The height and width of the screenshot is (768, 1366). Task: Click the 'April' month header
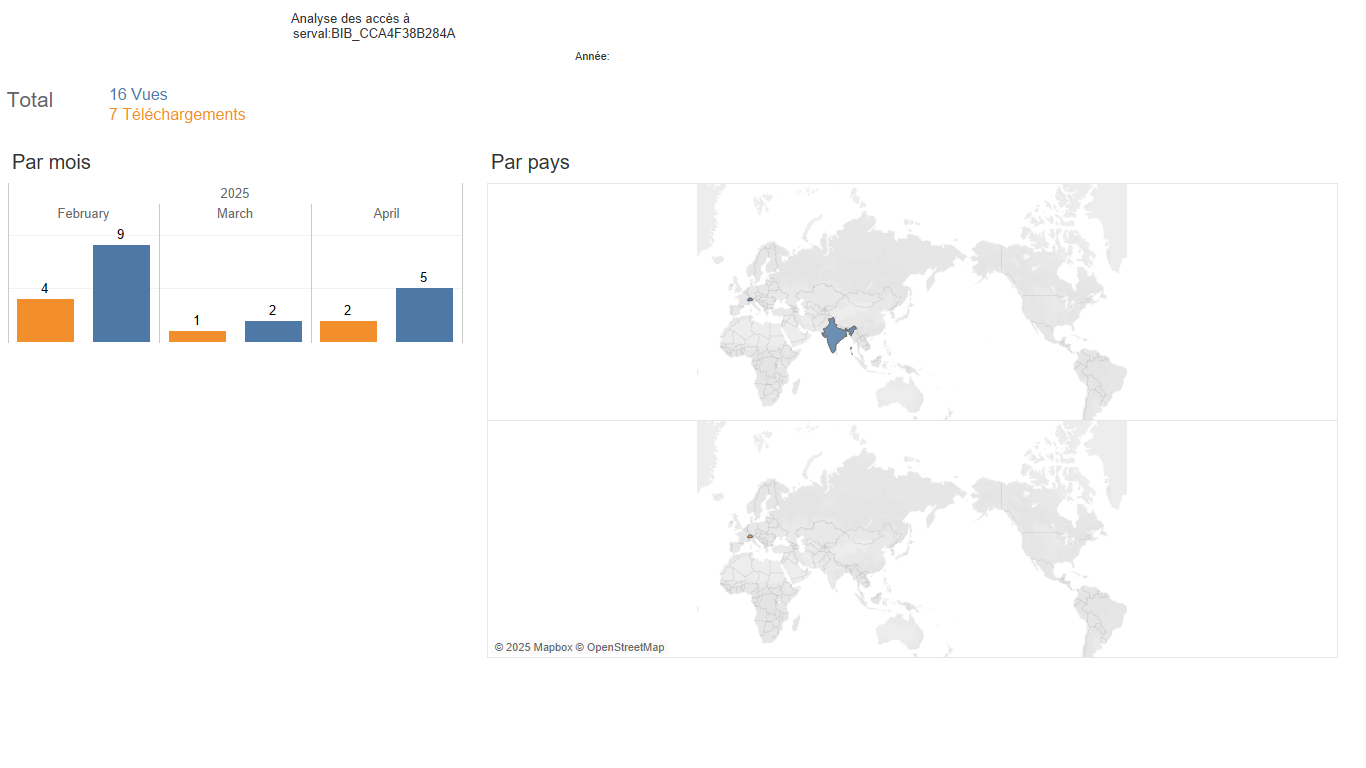click(386, 214)
